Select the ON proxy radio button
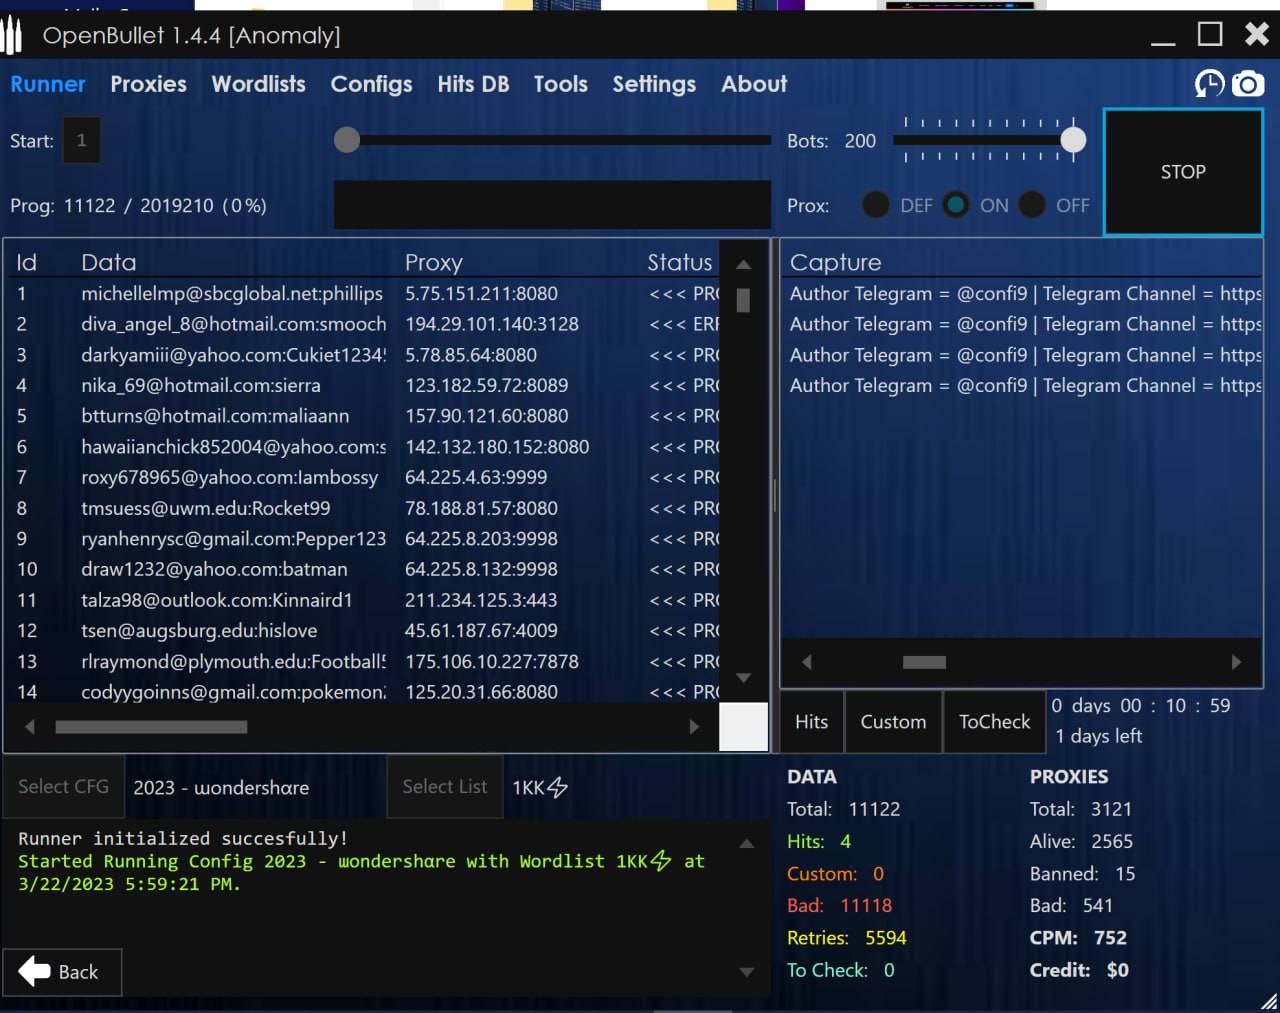Screen dimensions: 1280x1013 click(x=956, y=205)
